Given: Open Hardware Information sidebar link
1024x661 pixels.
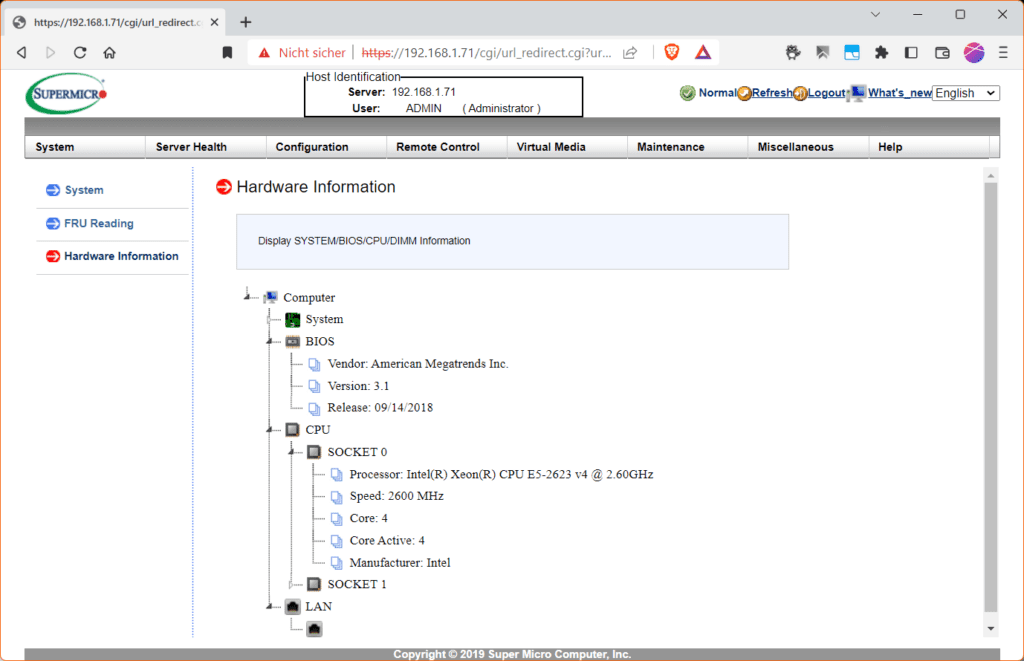Looking at the screenshot, I should (121, 256).
